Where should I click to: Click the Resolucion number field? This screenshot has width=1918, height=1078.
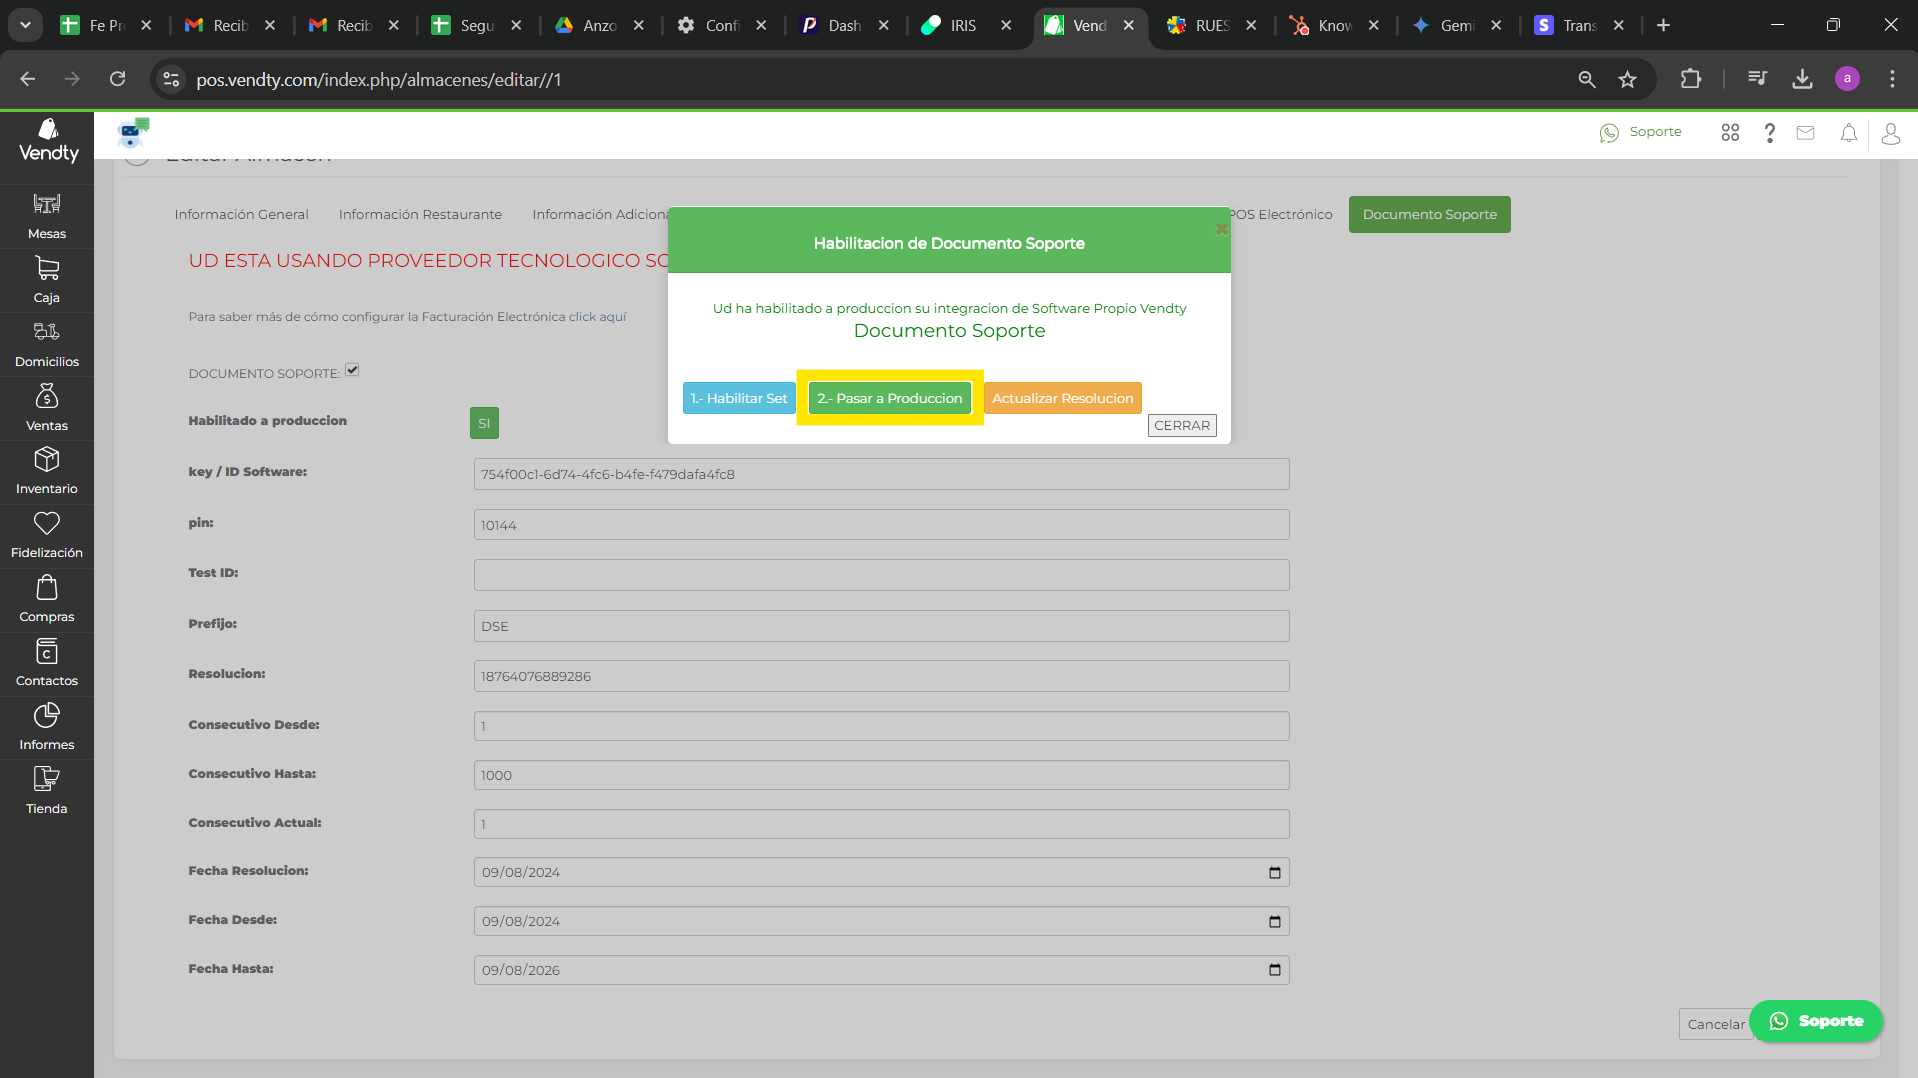(881, 676)
